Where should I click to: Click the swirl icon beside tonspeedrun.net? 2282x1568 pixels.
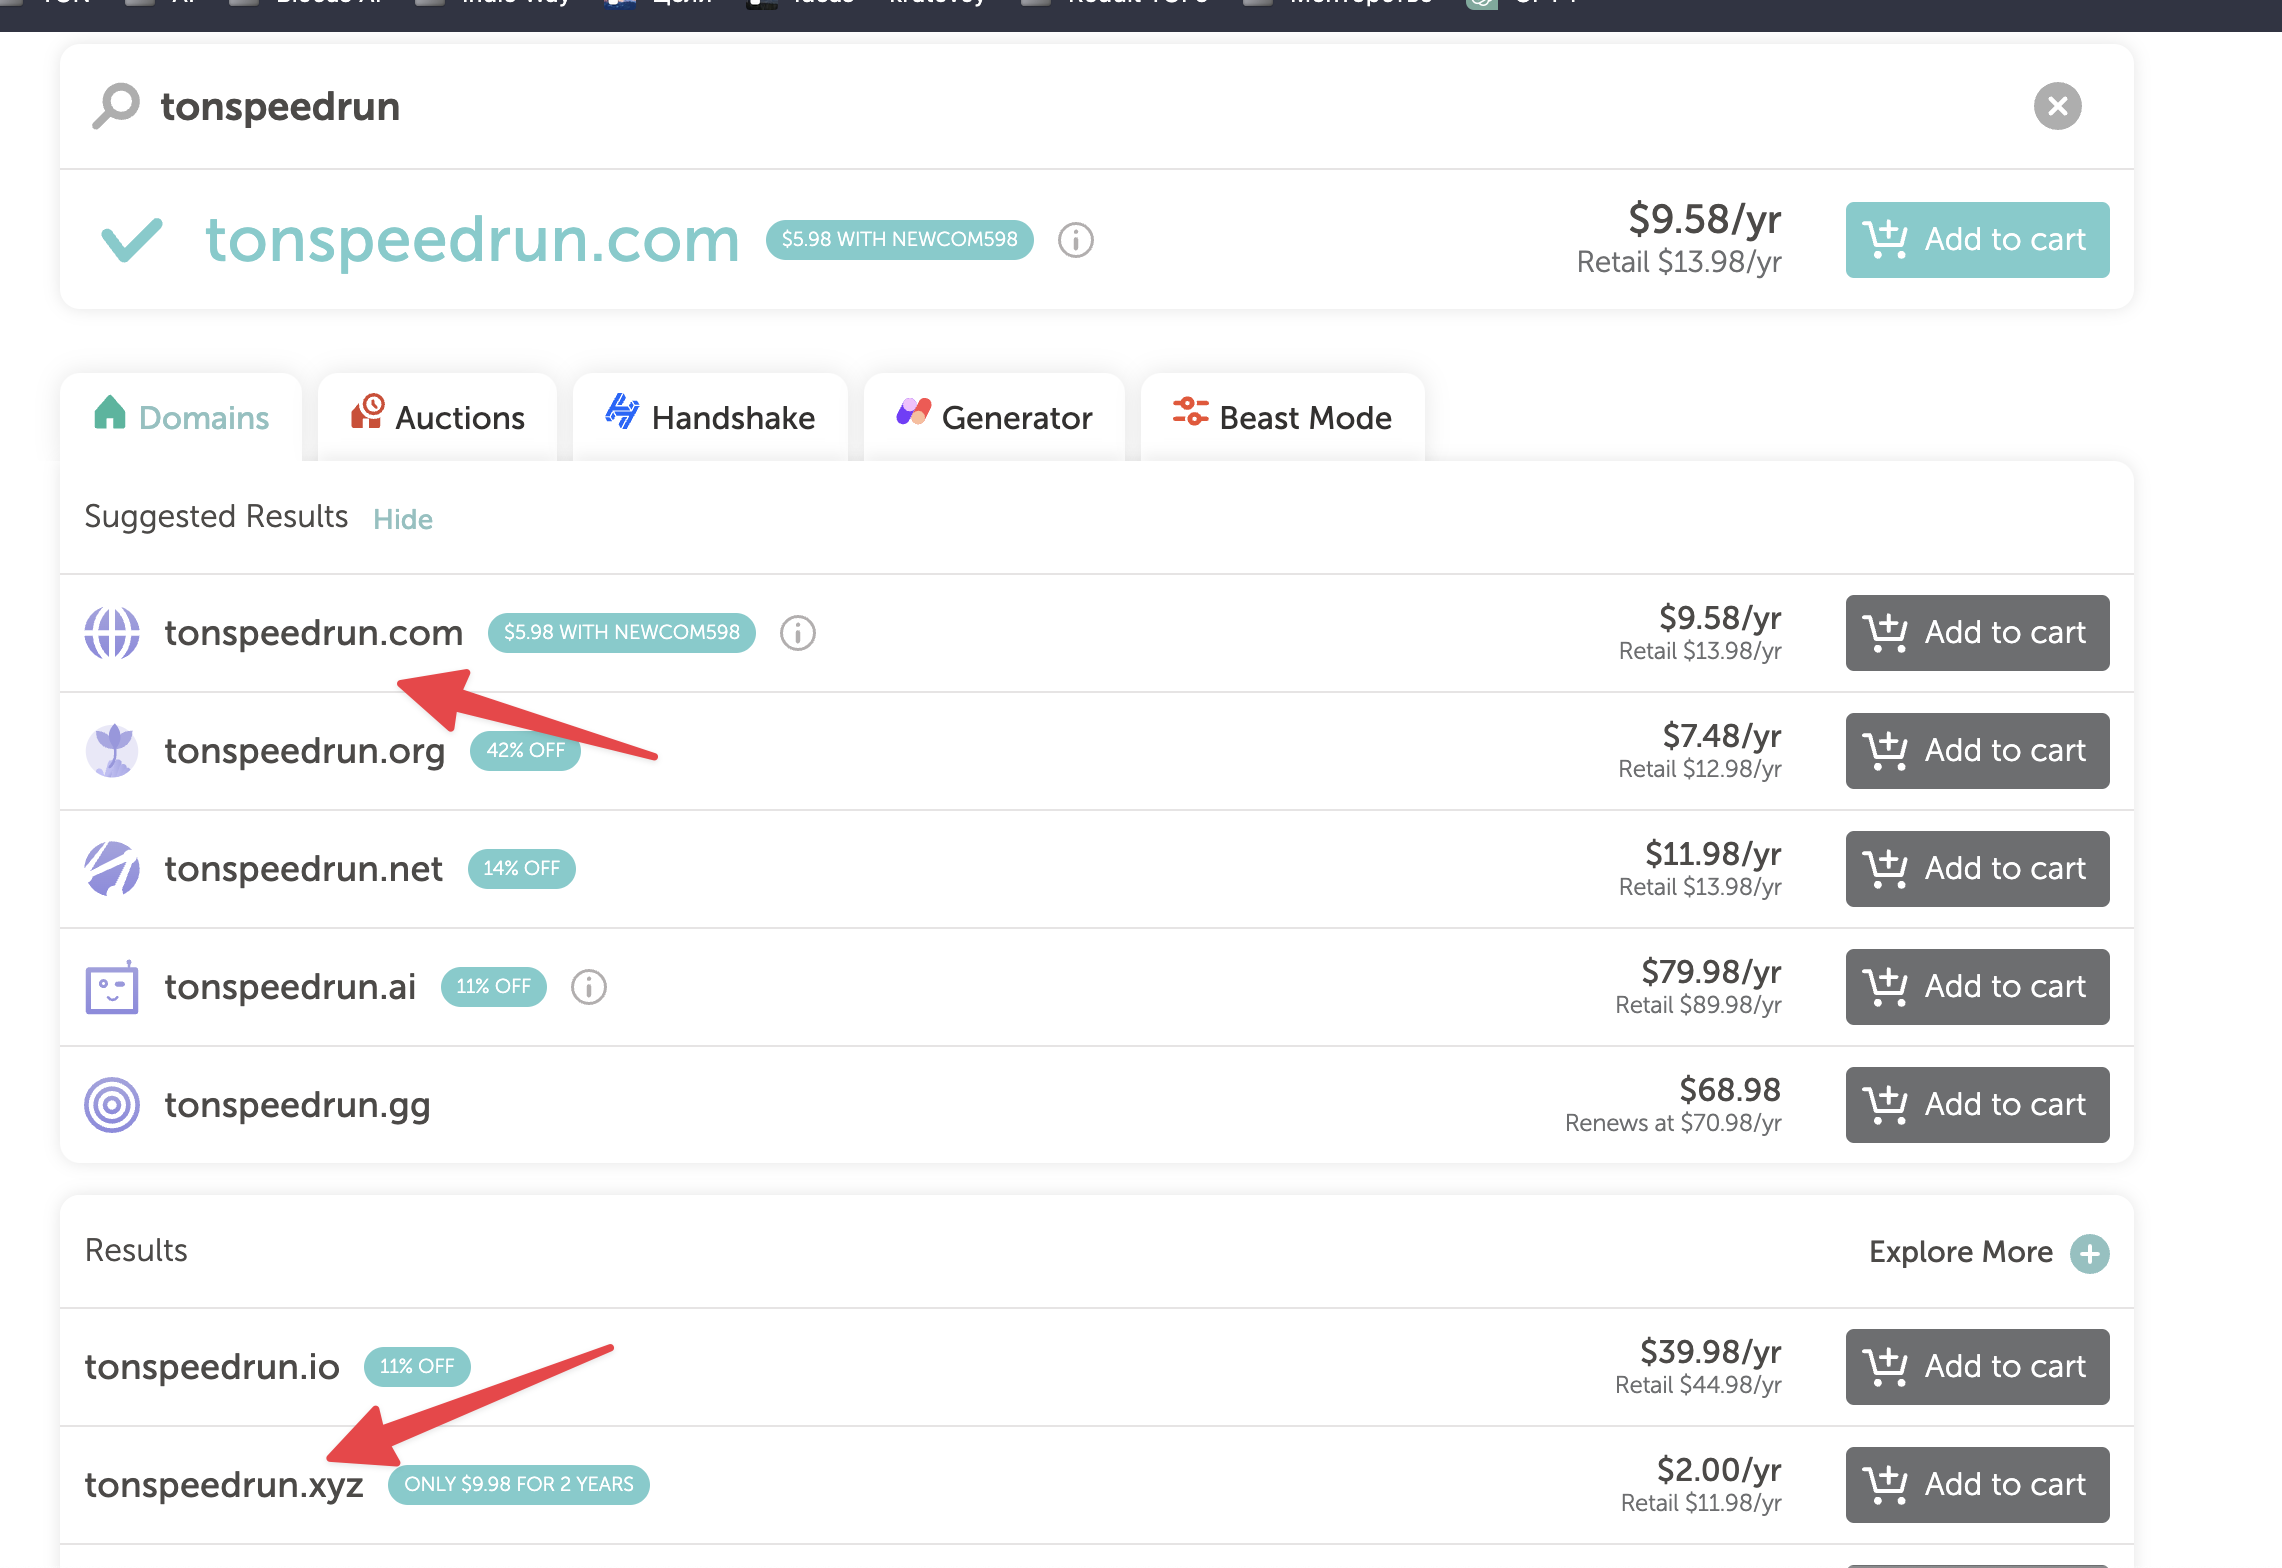[x=112, y=868]
